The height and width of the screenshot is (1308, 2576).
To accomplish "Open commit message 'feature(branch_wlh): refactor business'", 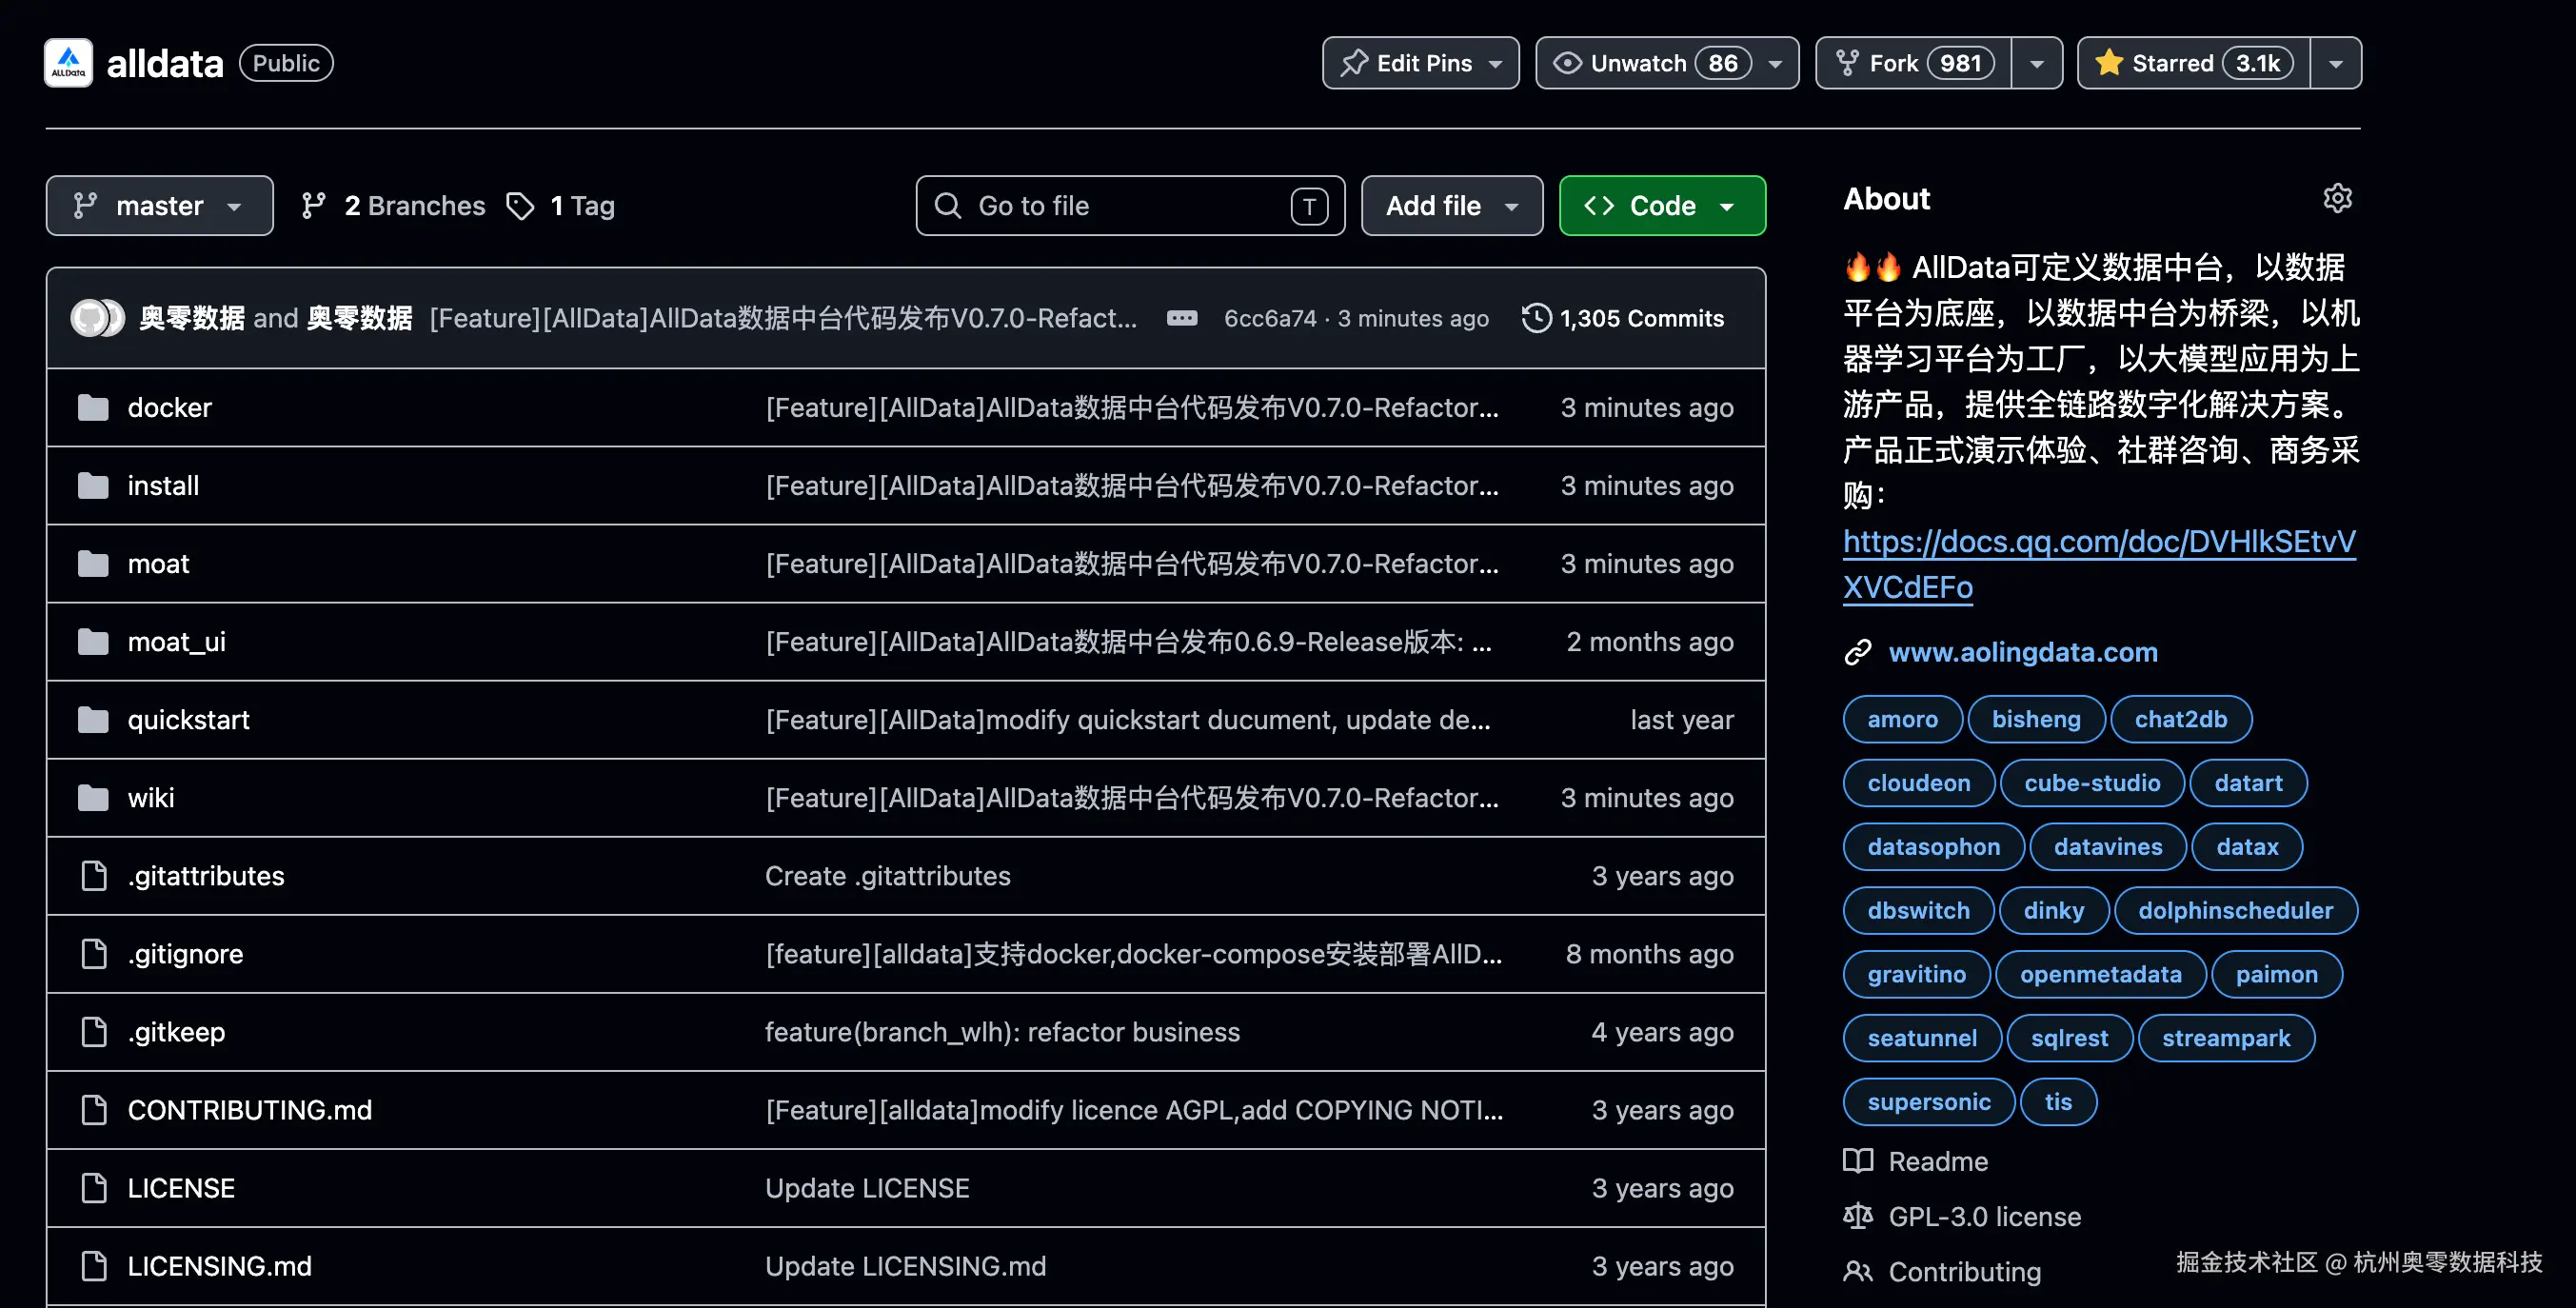I will pyautogui.click(x=1002, y=1031).
